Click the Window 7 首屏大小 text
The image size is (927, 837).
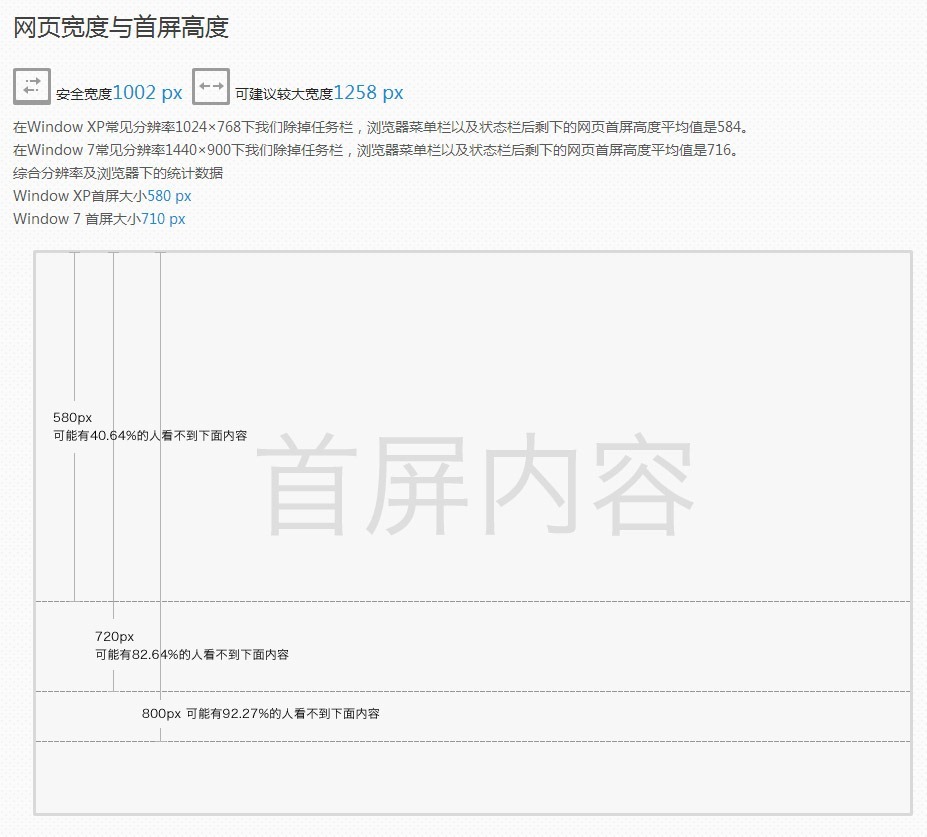[x=98, y=219]
